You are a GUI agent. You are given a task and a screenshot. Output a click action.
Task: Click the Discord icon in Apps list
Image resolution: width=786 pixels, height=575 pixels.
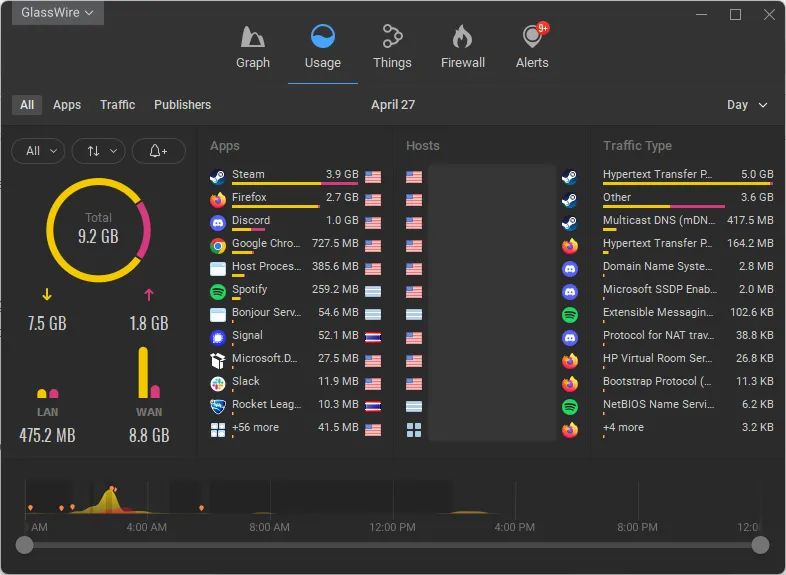(218, 223)
